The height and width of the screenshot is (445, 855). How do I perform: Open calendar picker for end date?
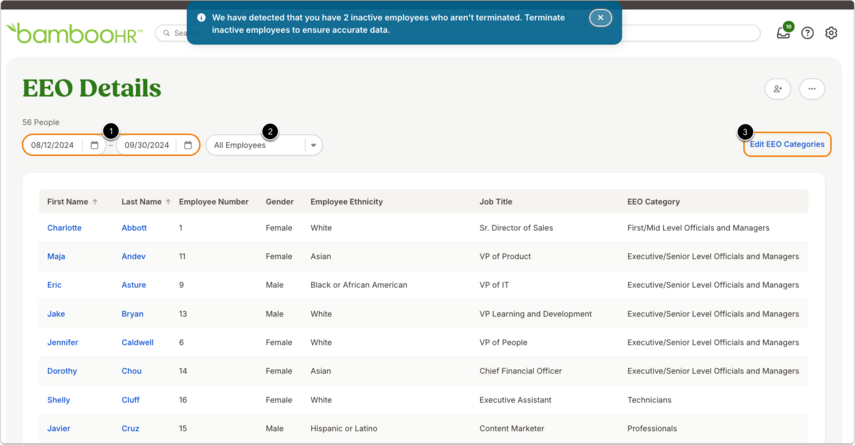(x=188, y=145)
